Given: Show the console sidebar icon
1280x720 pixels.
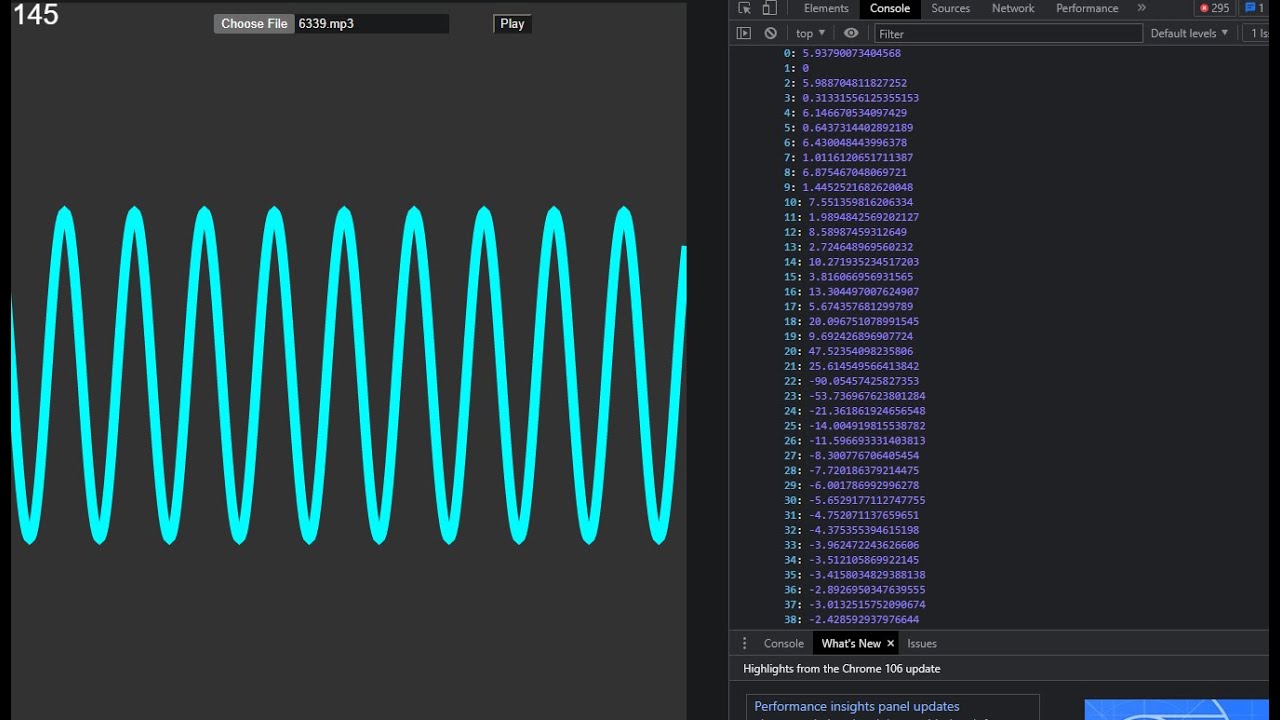Looking at the screenshot, I should coord(743,33).
